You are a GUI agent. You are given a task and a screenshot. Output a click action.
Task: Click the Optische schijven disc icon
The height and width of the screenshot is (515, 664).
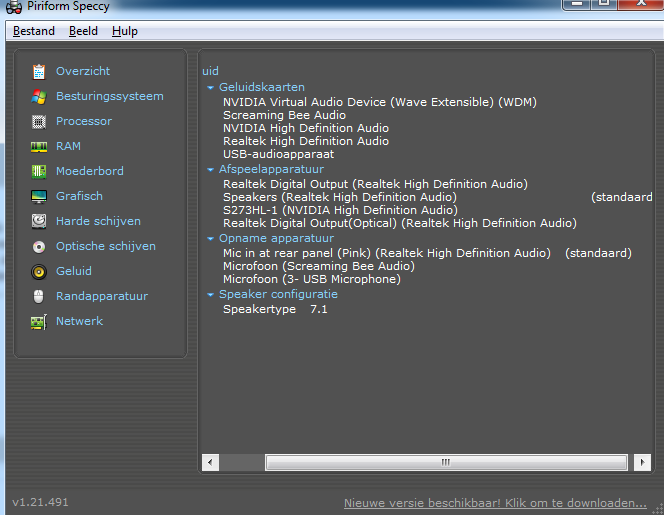pos(39,246)
